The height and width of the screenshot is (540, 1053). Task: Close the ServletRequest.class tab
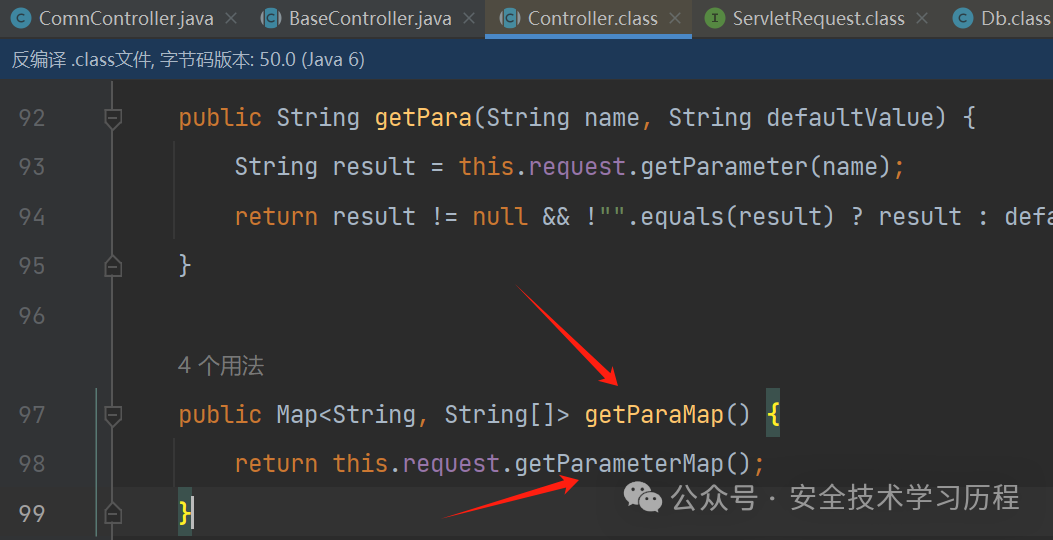pyautogui.click(x=922, y=18)
